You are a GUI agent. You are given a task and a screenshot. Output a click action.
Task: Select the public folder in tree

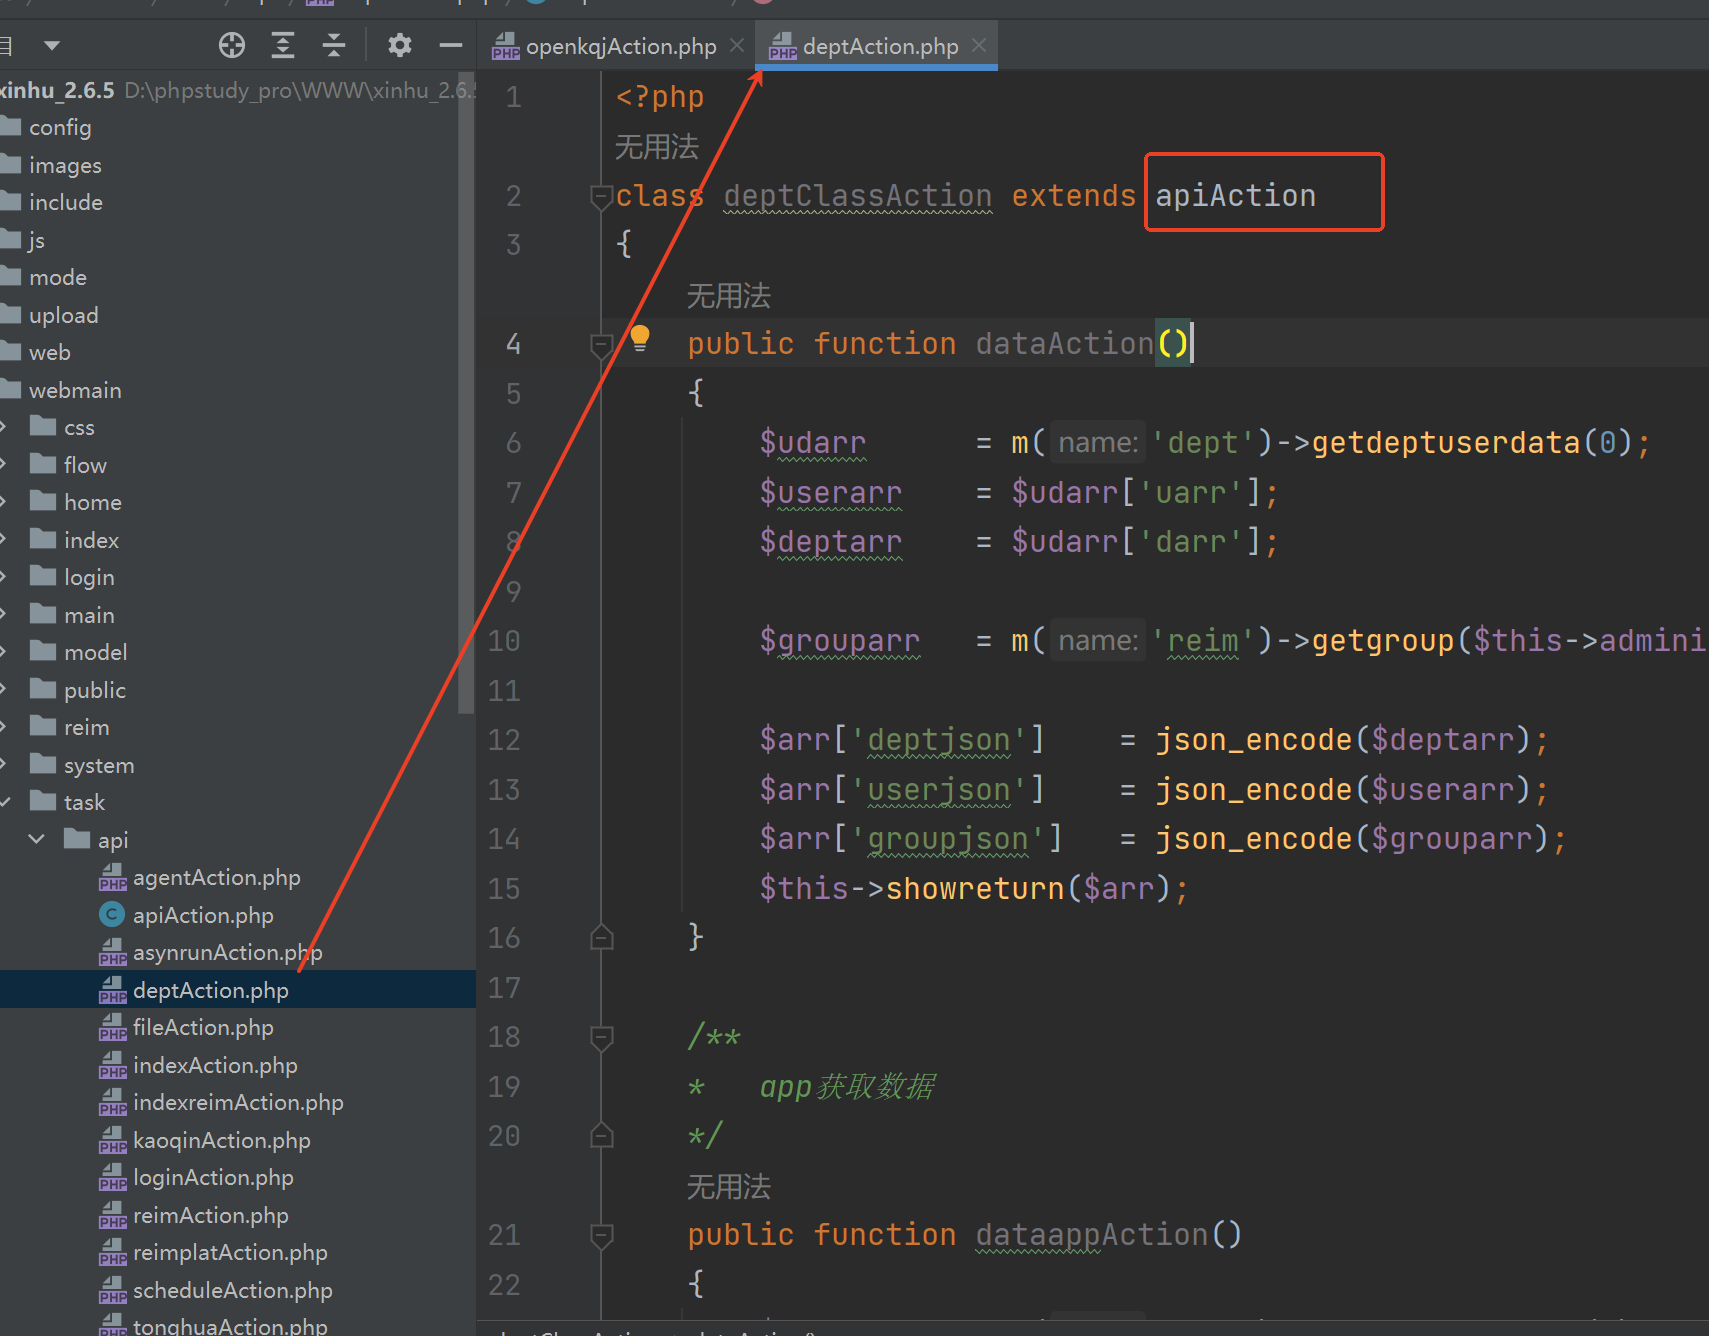pyautogui.click(x=94, y=690)
